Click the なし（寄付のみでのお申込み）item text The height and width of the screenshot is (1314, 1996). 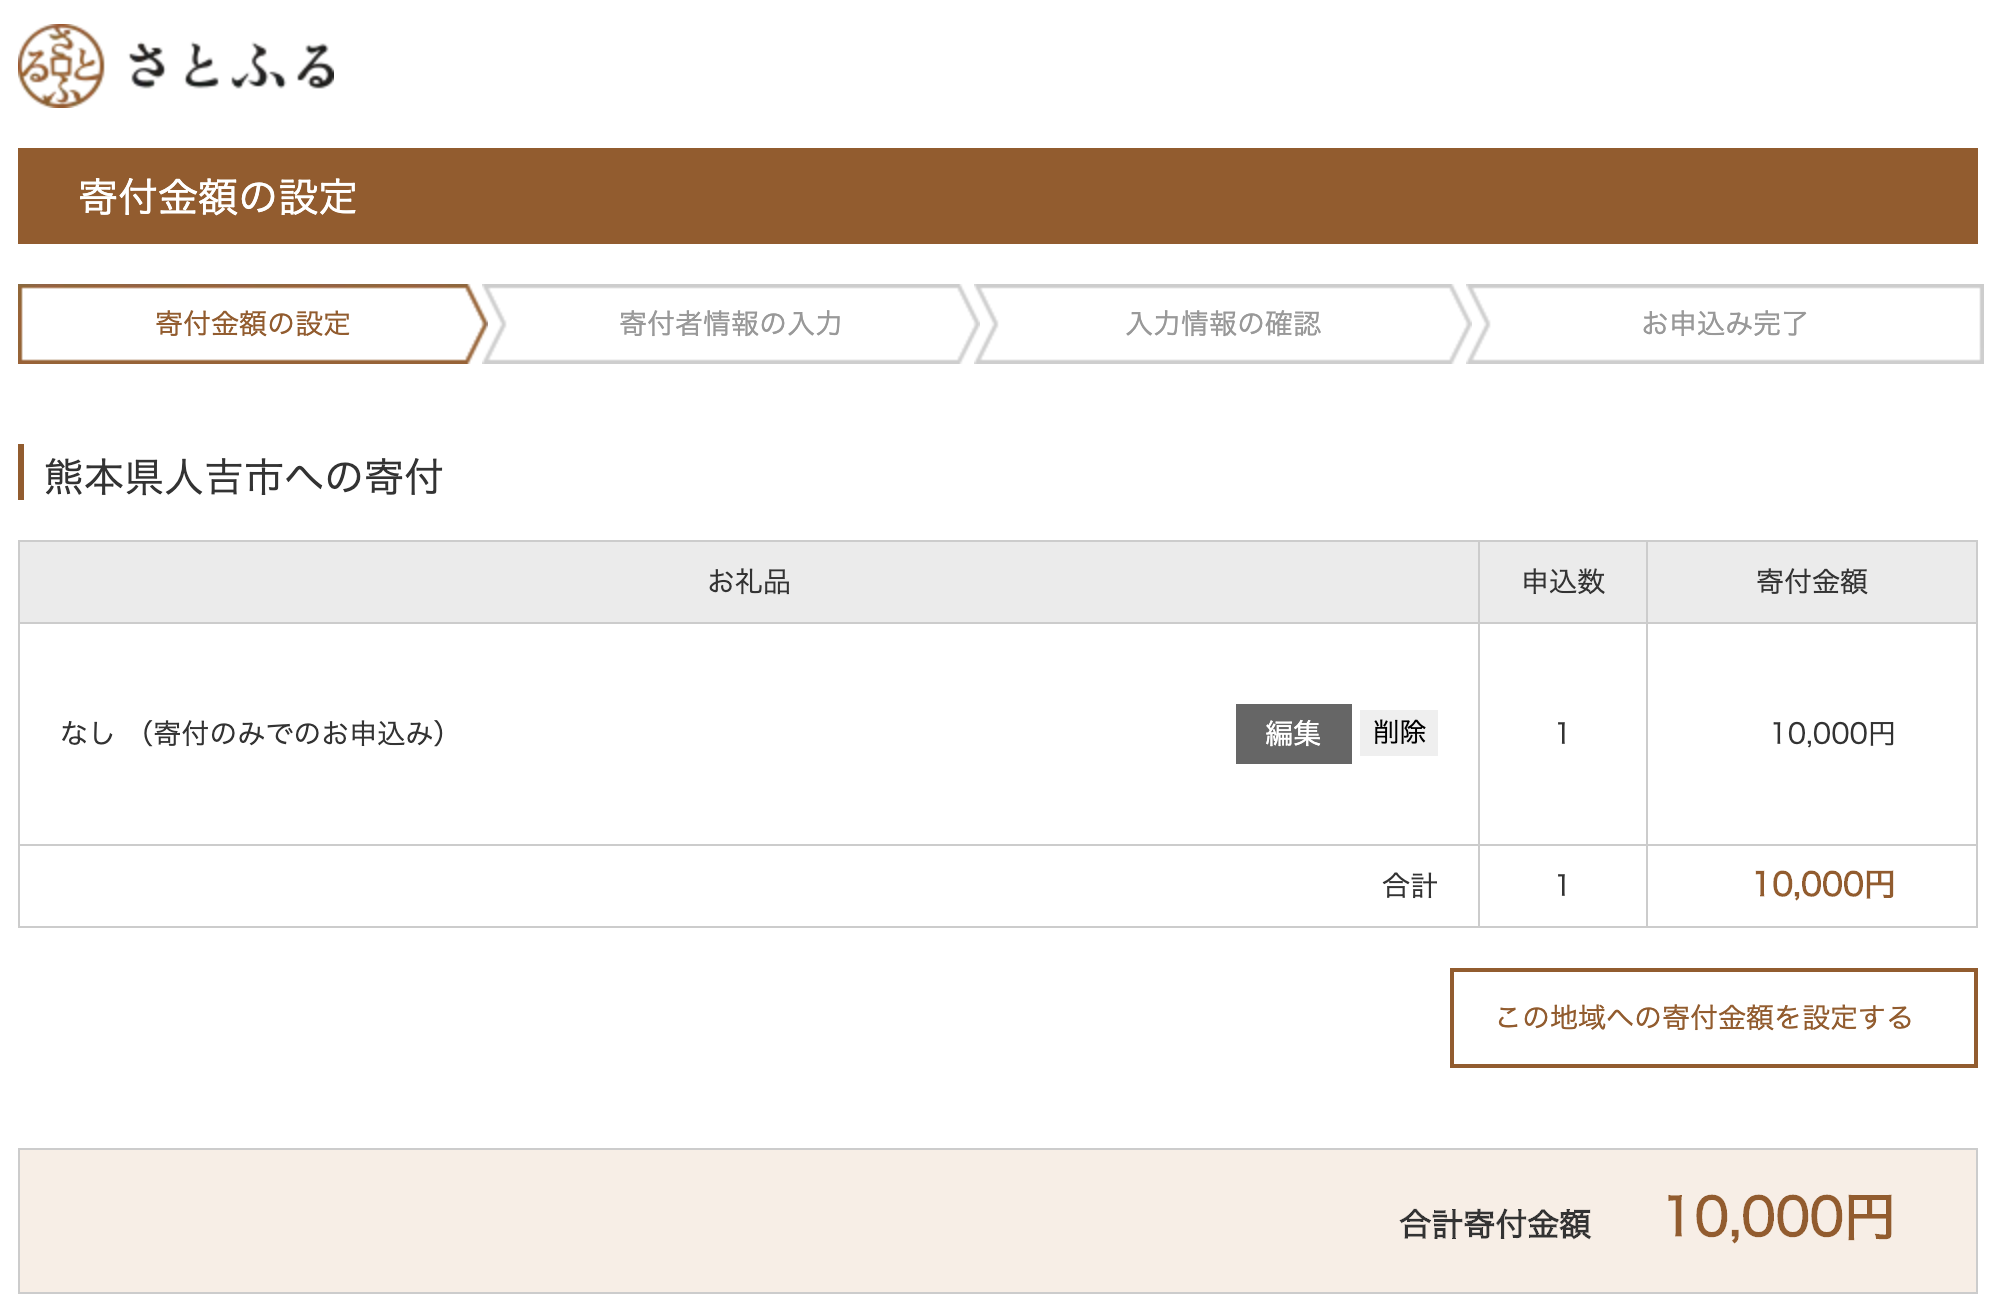(x=253, y=733)
